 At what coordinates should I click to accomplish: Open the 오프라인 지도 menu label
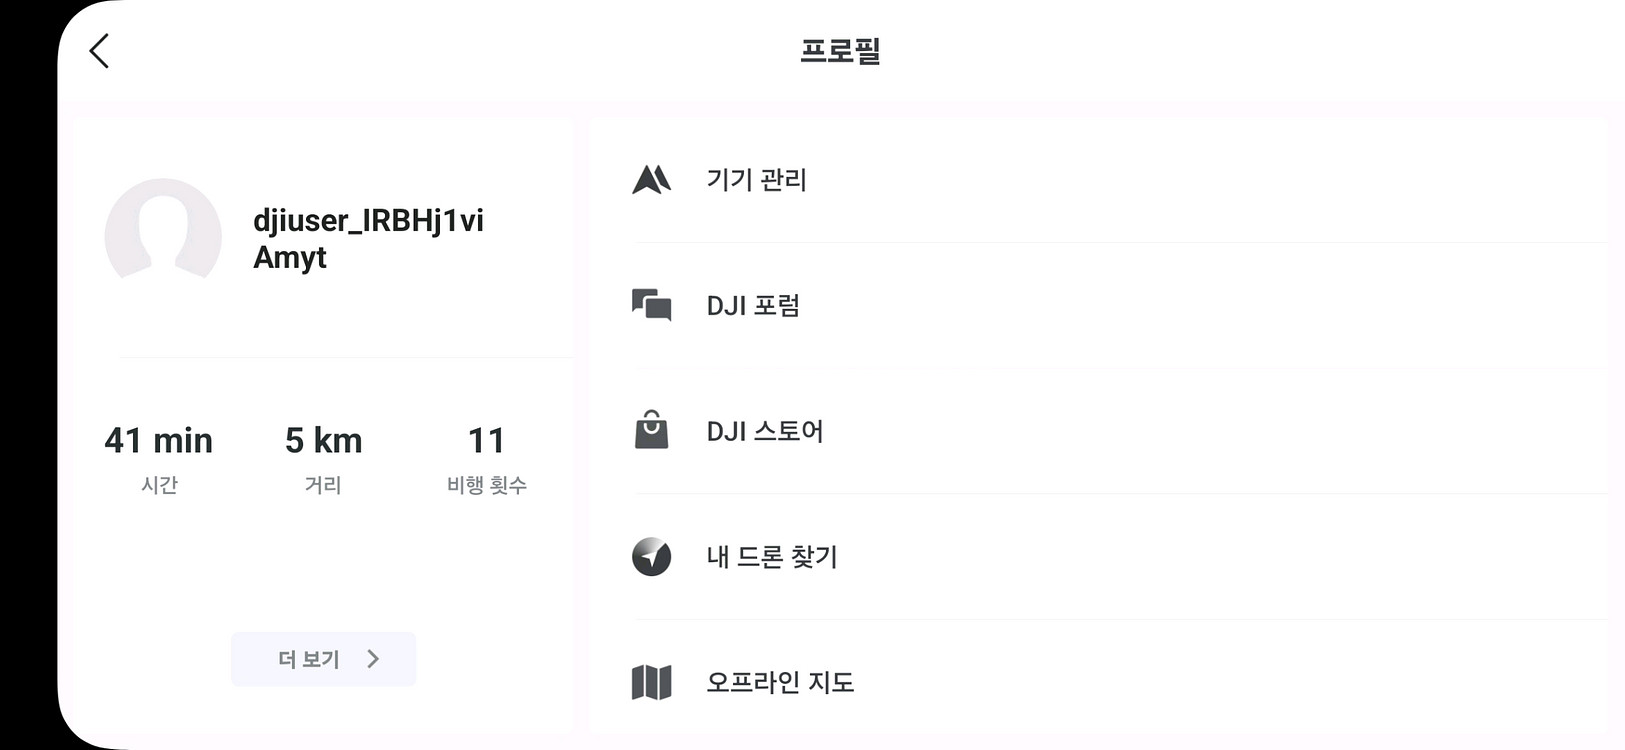(x=780, y=683)
